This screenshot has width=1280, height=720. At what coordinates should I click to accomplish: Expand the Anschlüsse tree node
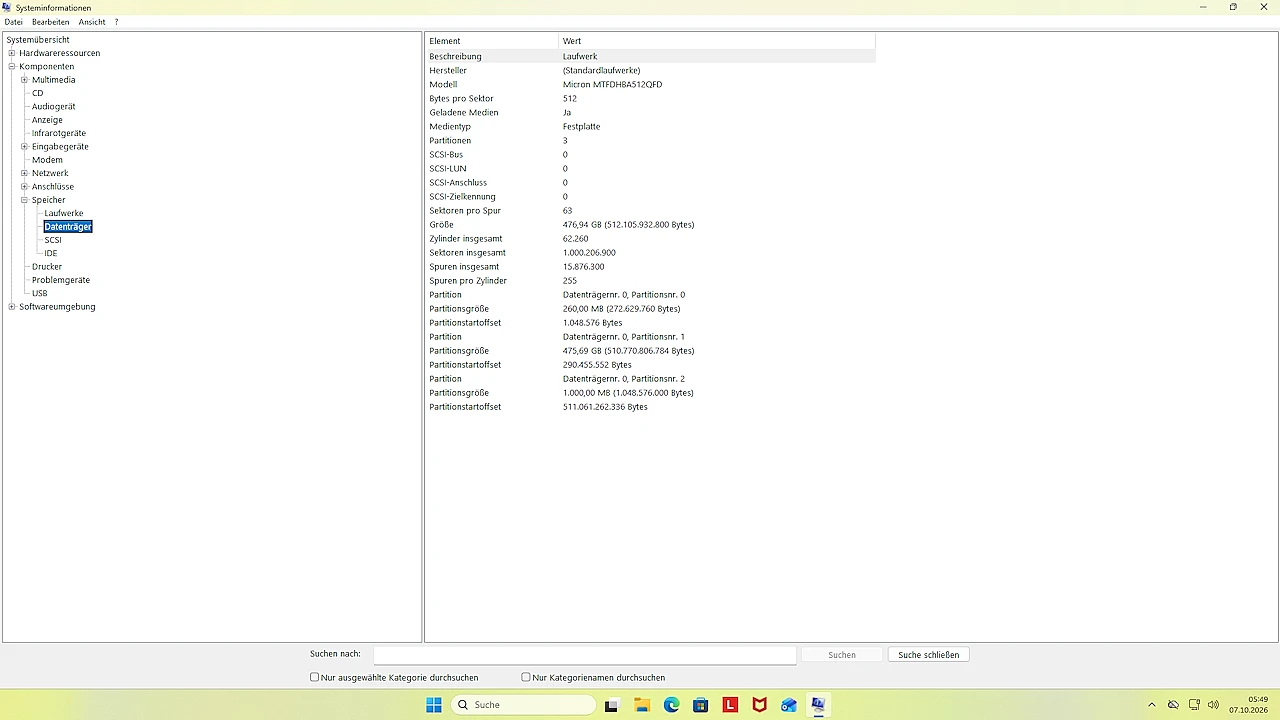(x=25, y=187)
